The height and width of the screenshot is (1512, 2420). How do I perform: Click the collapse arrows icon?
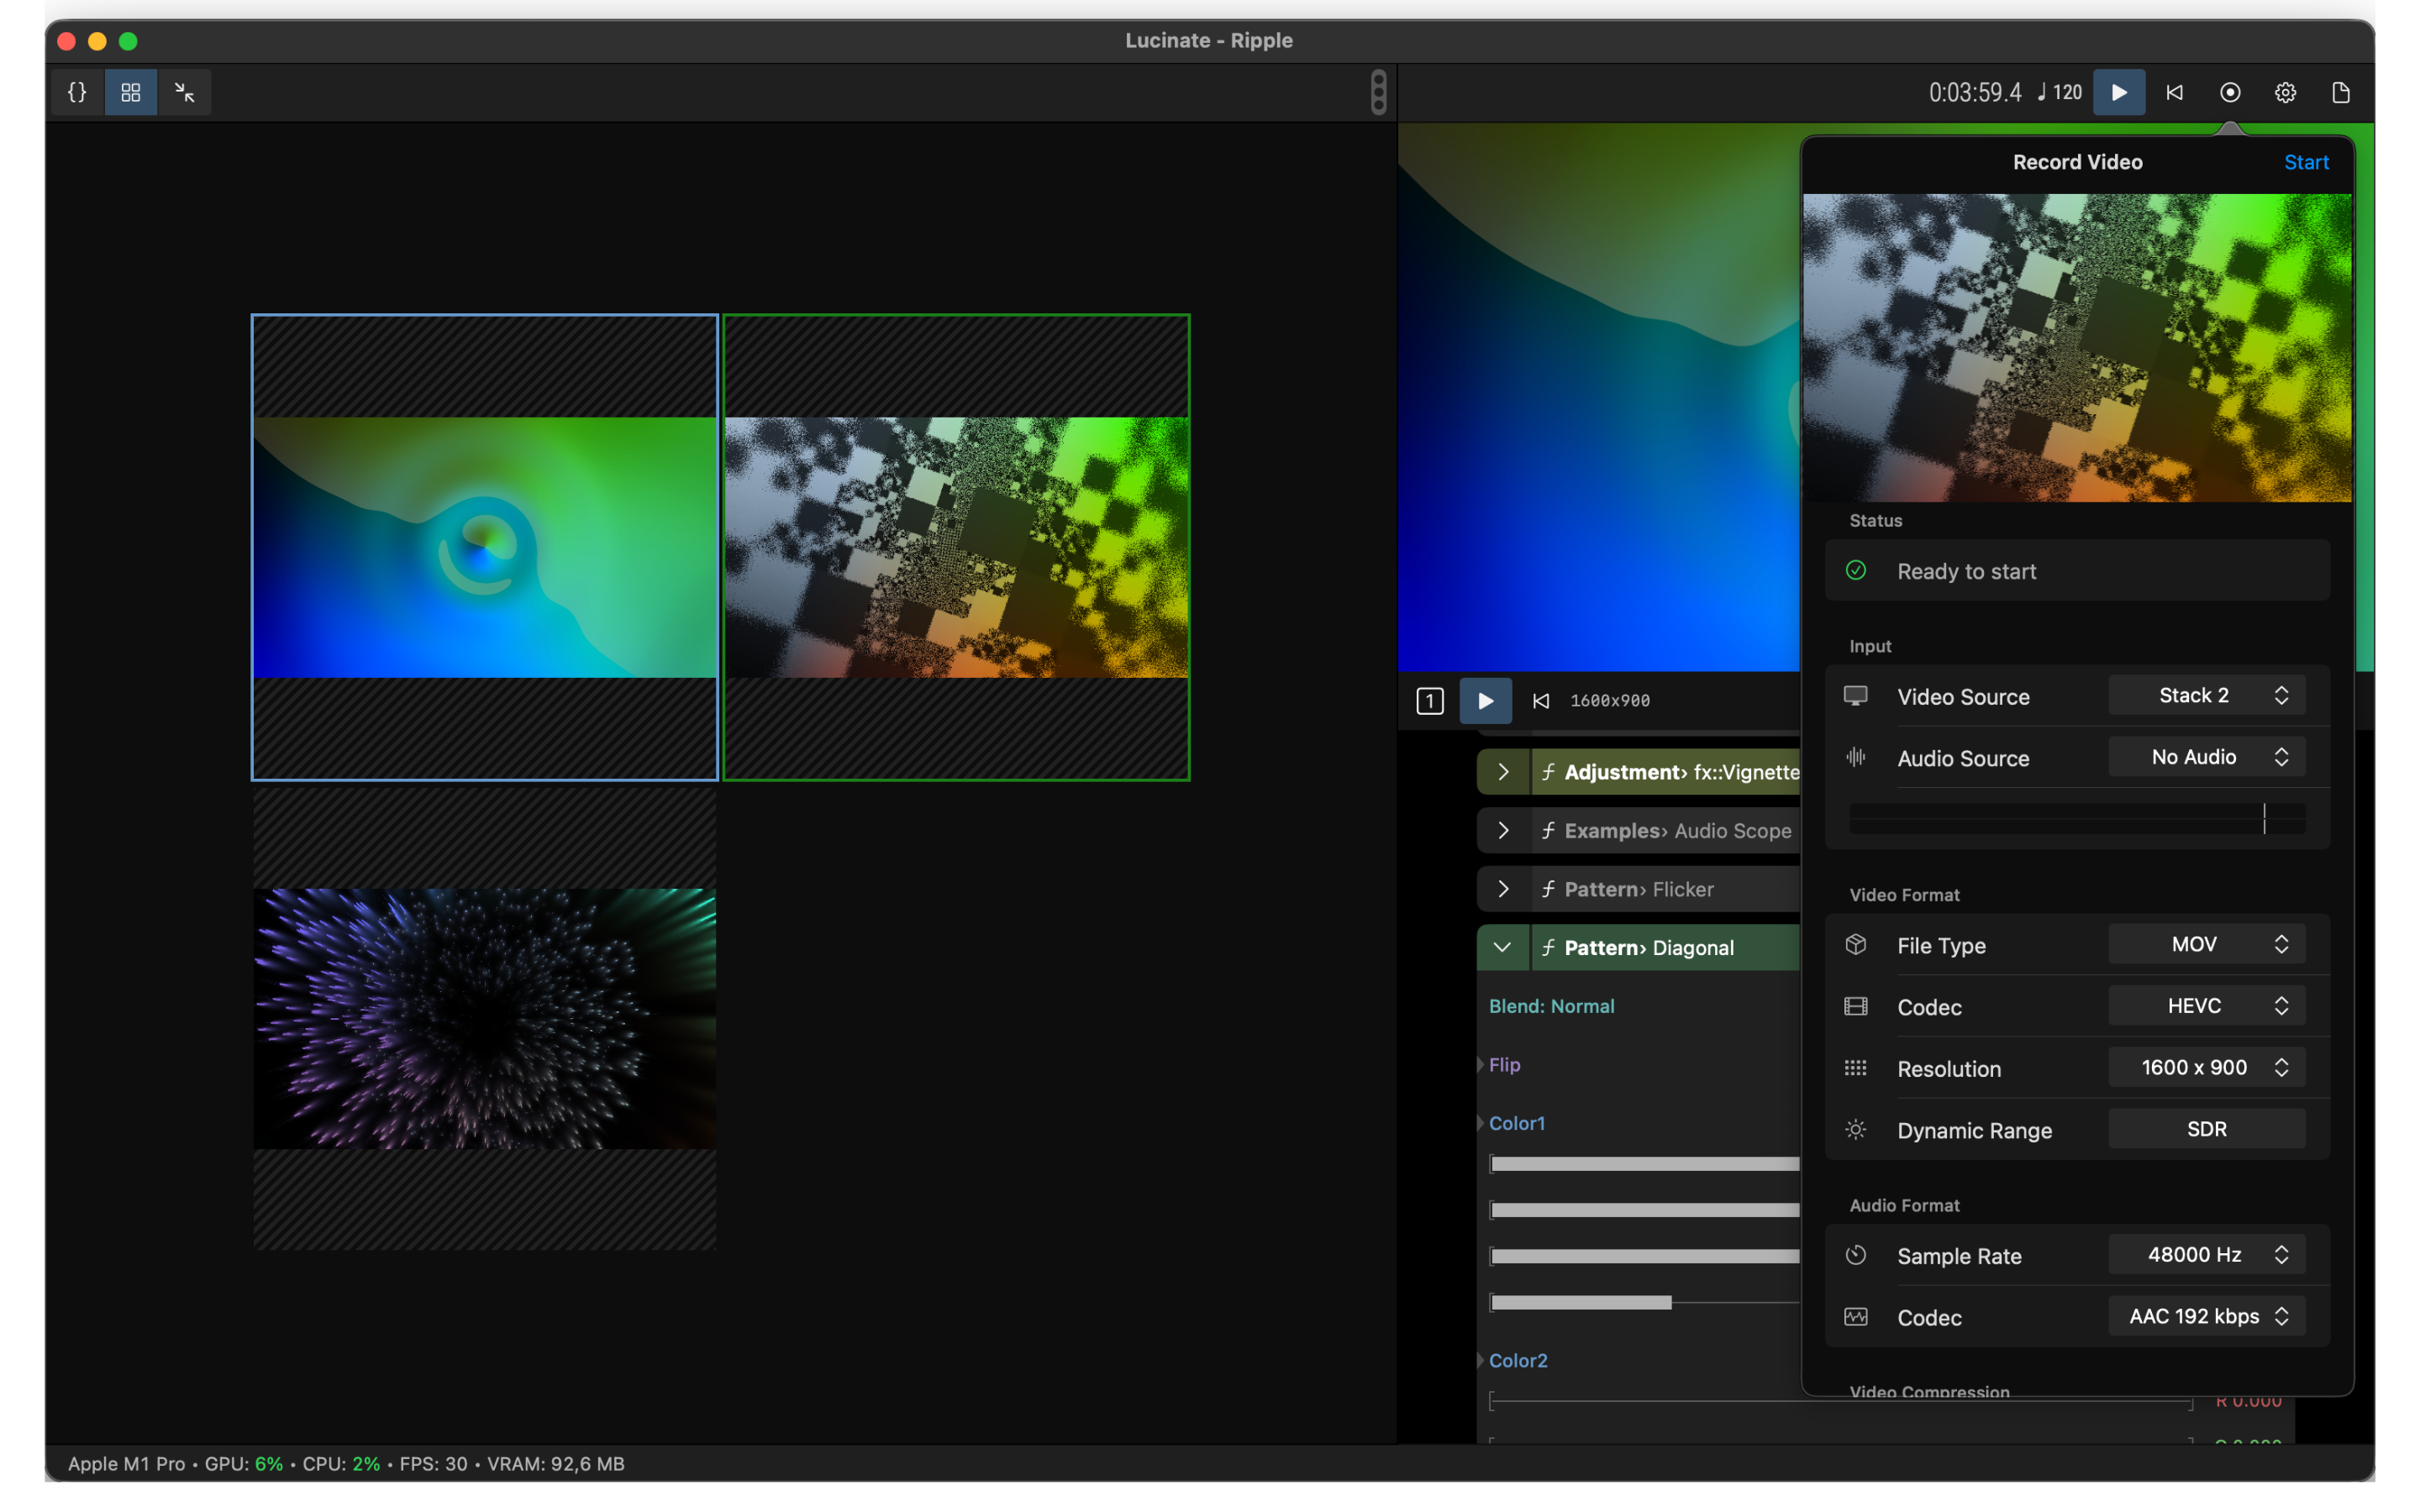tap(185, 92)
